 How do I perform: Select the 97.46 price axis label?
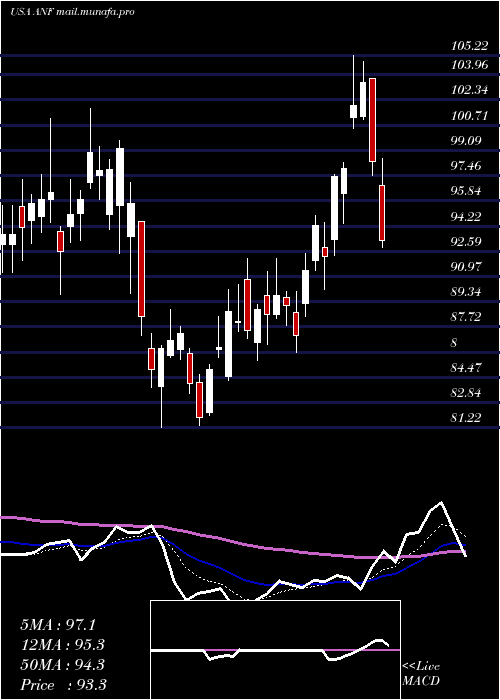[466, 166]
